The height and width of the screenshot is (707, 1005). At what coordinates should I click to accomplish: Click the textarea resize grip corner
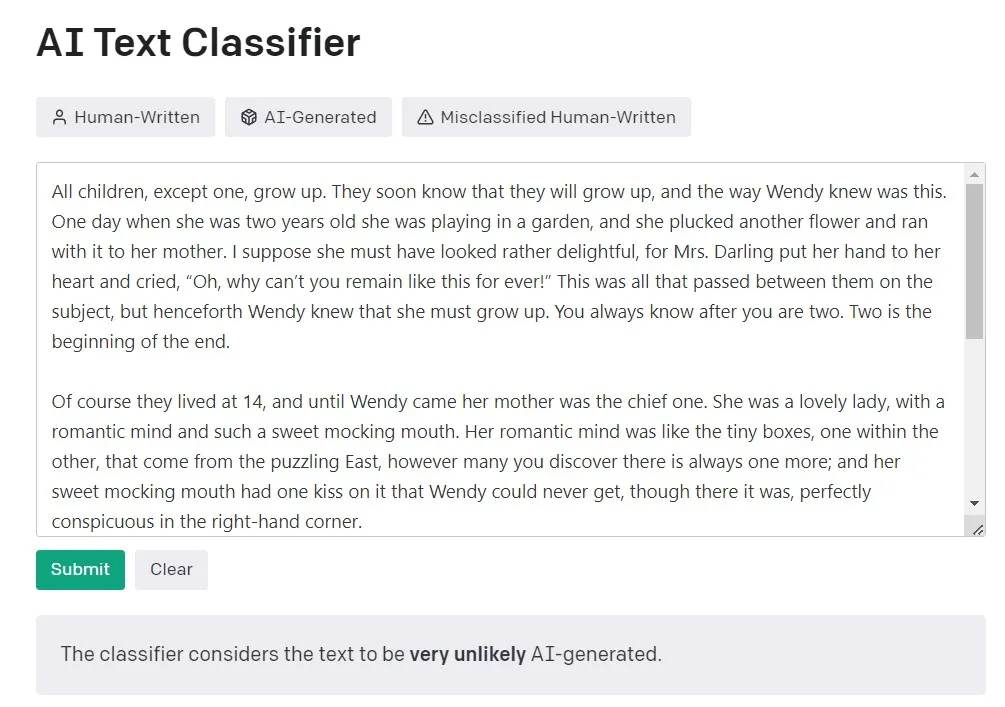point(977,529)
